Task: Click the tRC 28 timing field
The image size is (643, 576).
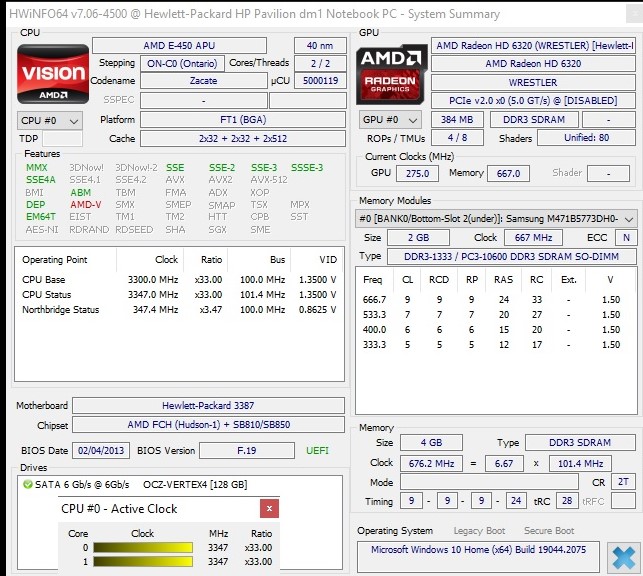Action: coord(567,501)
